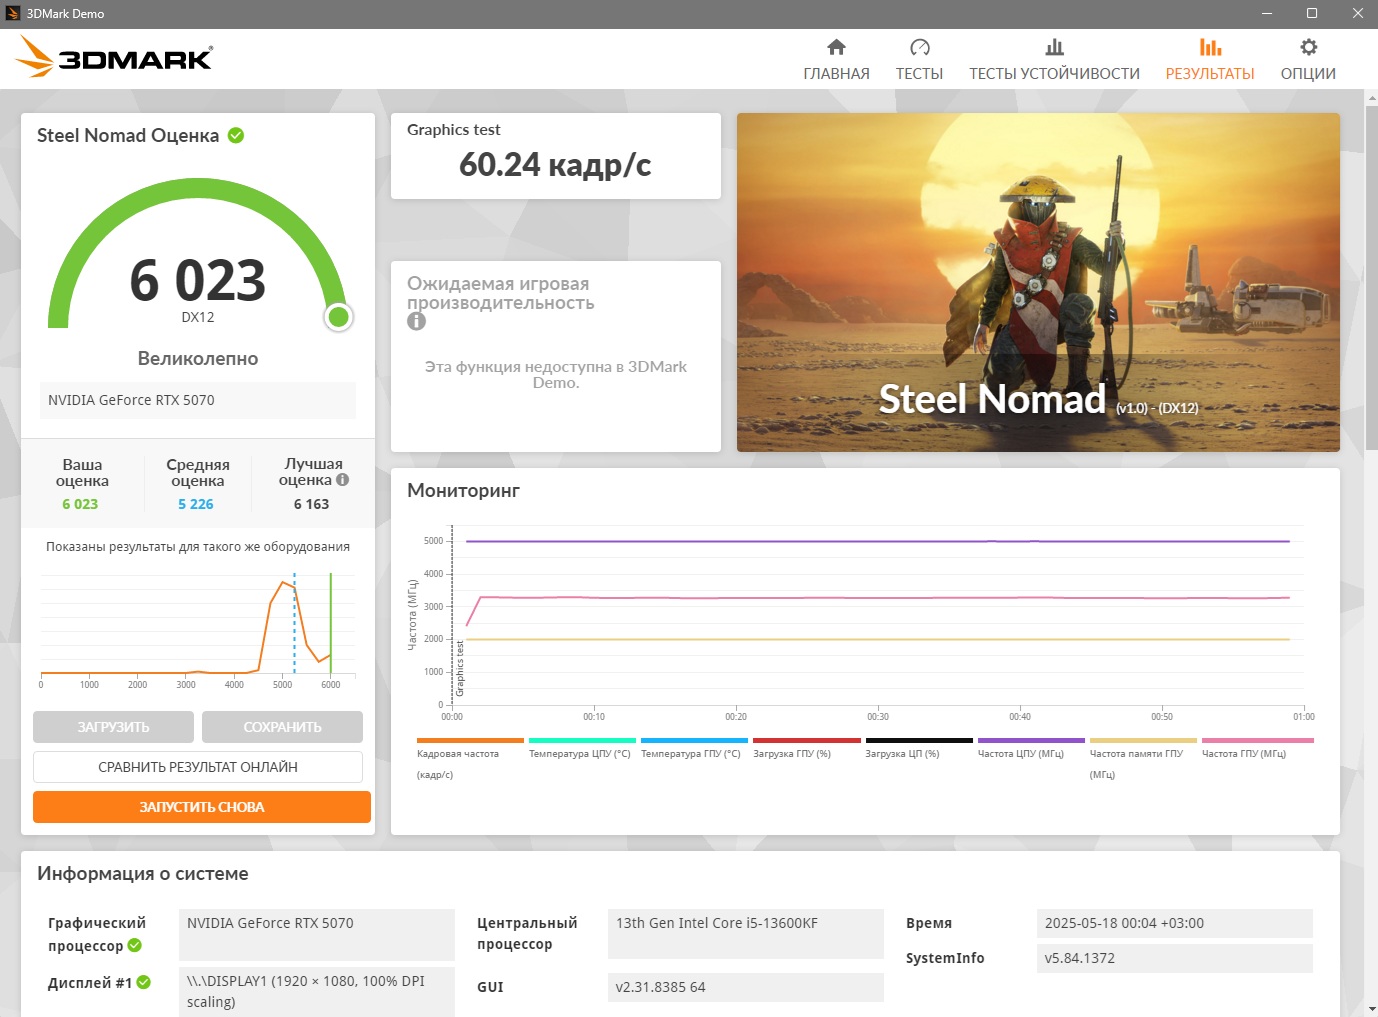Click the \\.\DISPLAY1 display info field
The height and width of the screenshot is (1017, 1378).
coord(317,992)
